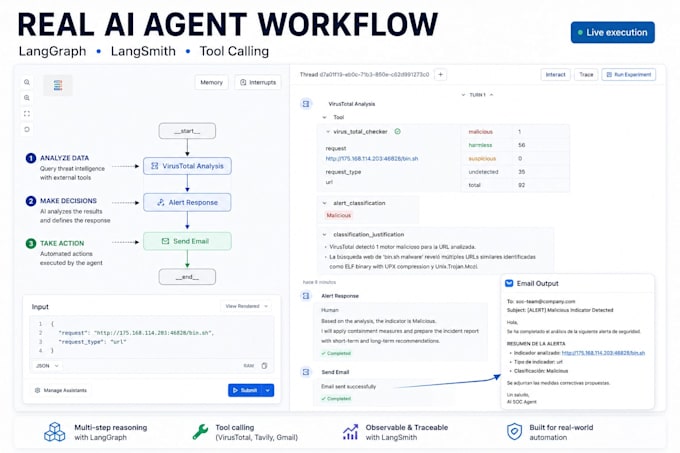Collapse the Tool section
This screenshot has width=680, height=453.
tap(324, 117)
